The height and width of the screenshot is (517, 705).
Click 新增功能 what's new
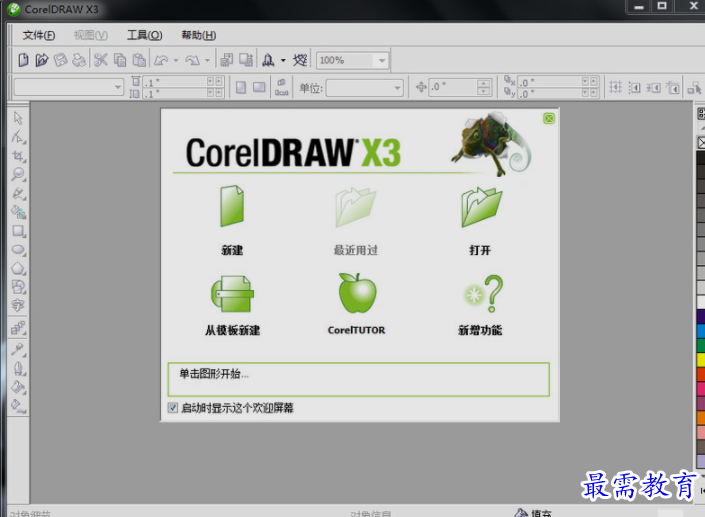pyautogui.click(x=480, y=305)
